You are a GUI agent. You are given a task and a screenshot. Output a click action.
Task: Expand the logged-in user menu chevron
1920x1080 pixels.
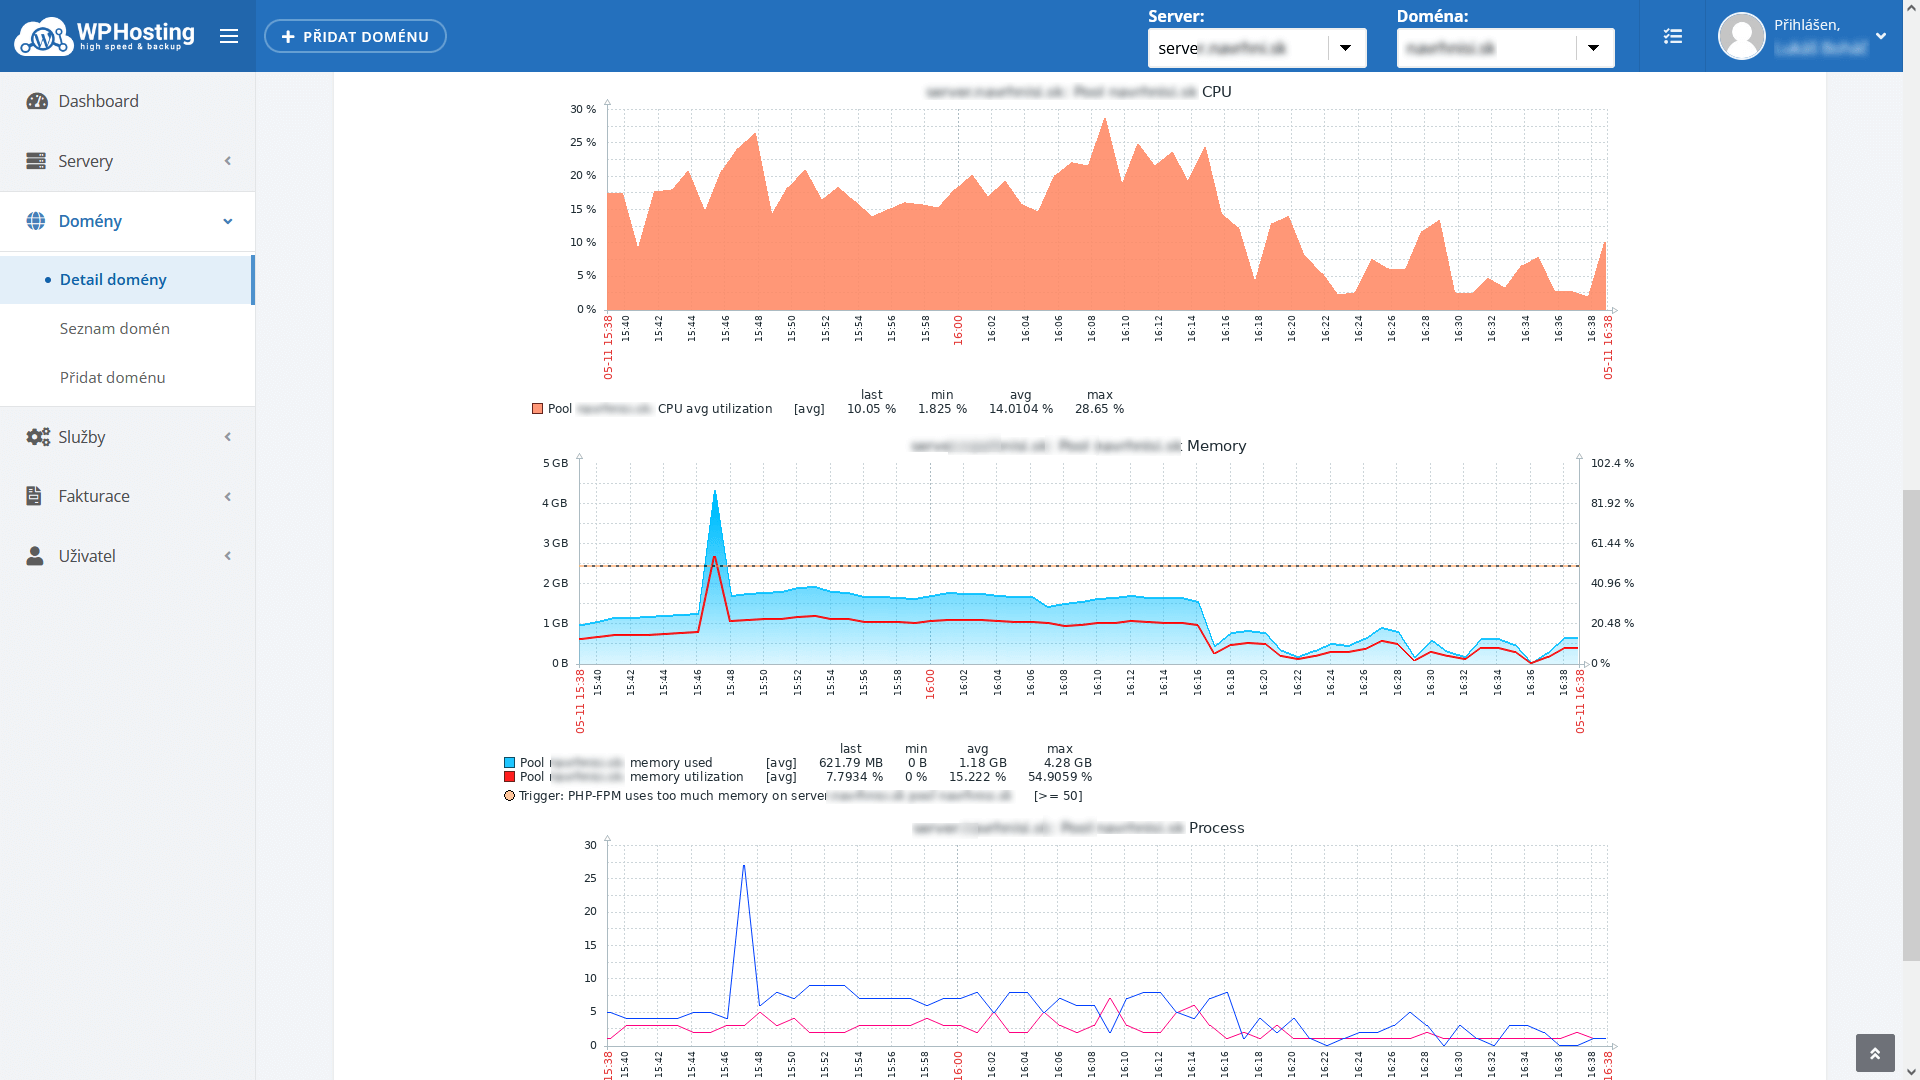(1881, 36)
